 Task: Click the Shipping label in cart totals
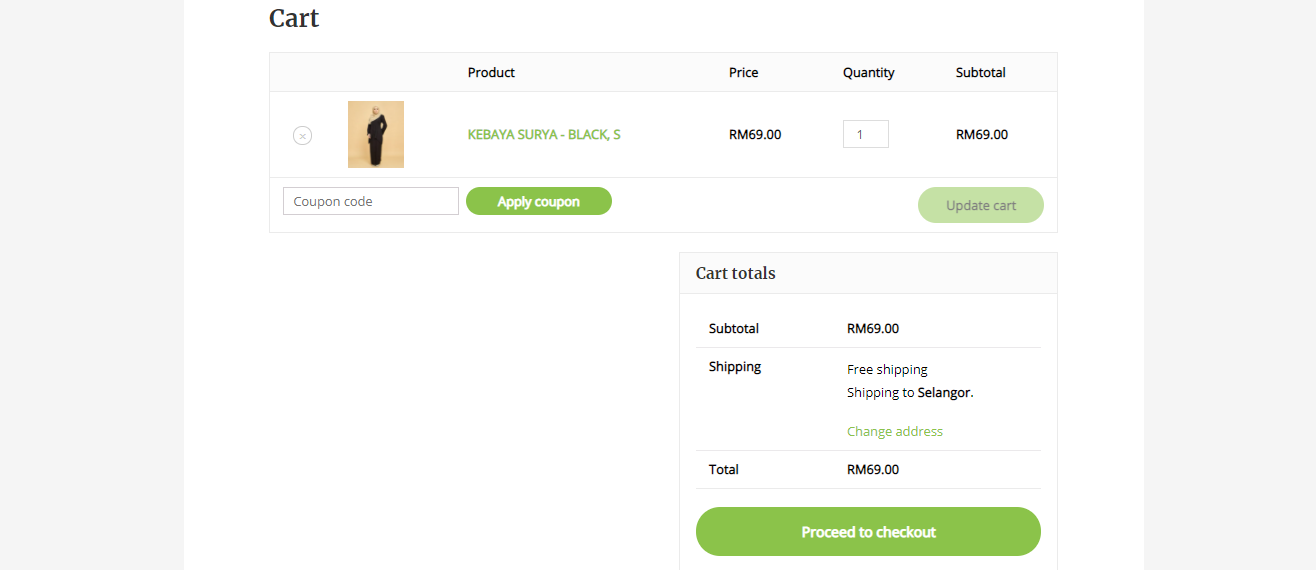coord(735,366)
